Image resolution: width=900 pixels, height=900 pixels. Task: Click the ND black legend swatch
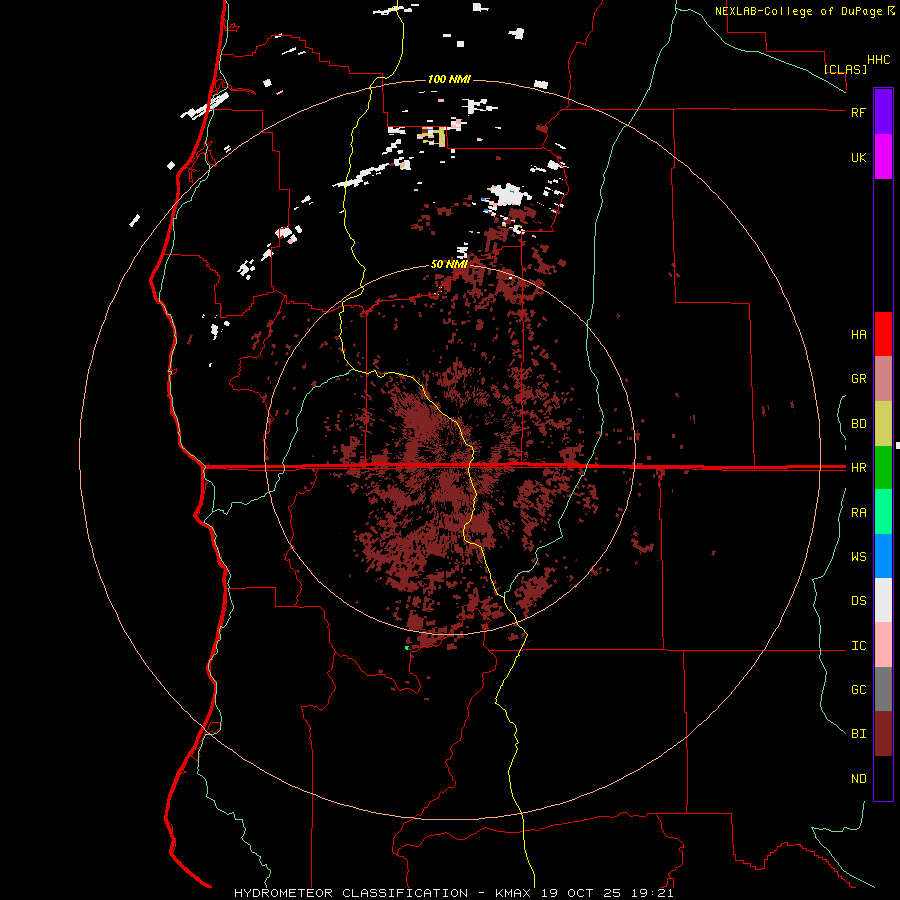click(883, 778)
